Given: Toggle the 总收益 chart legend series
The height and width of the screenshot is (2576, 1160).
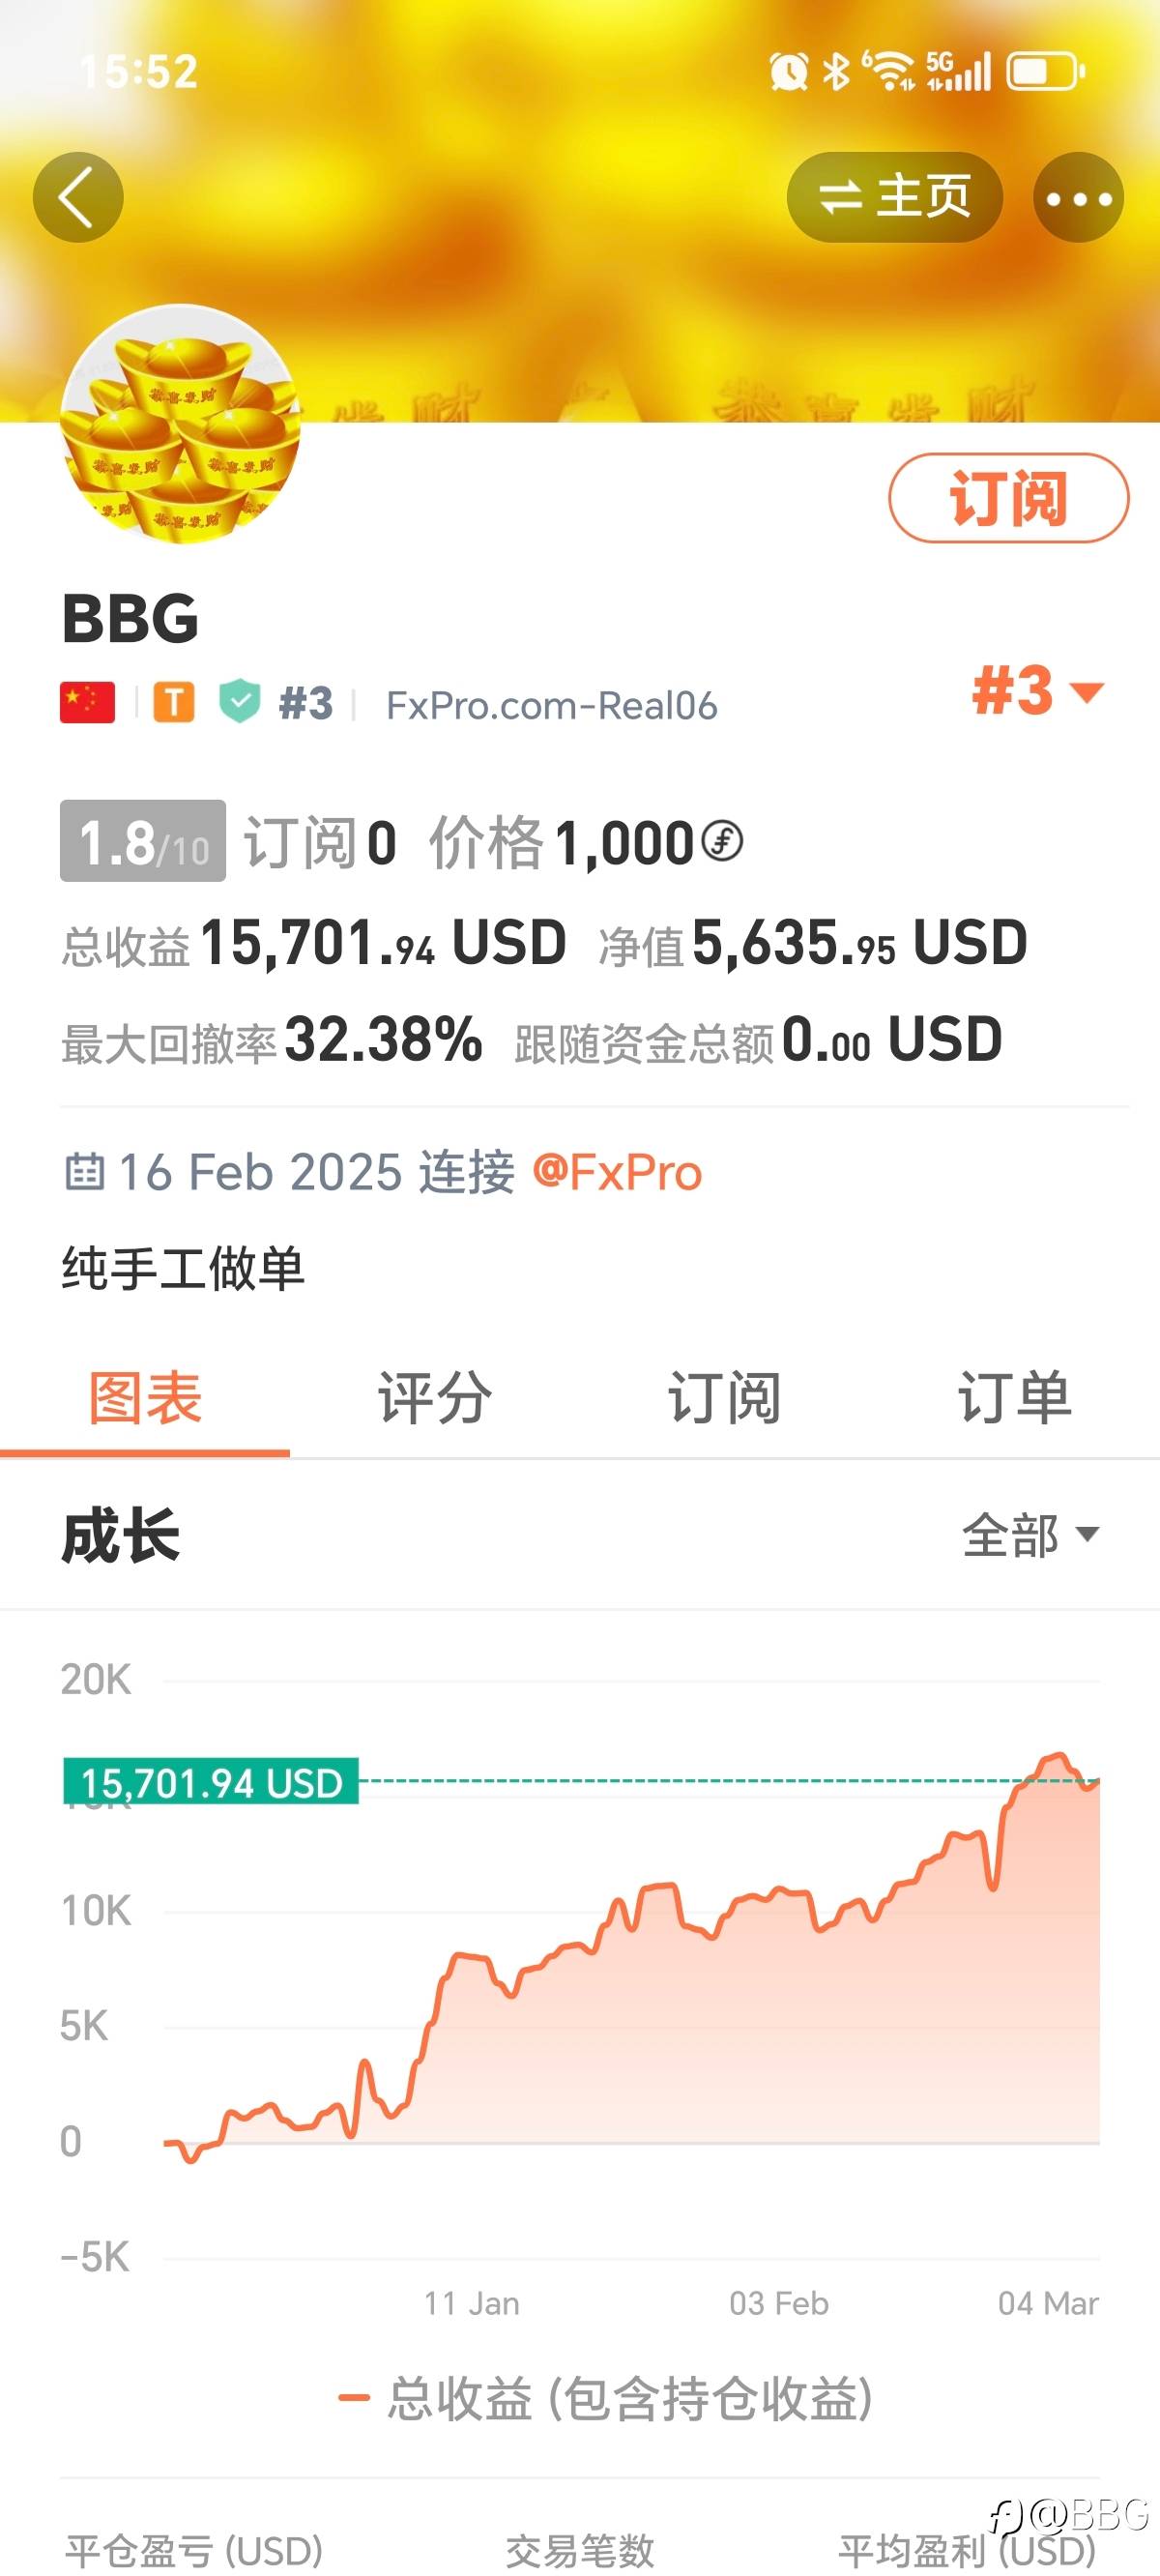Looking at the screenshot, I should pos(606,2398).
